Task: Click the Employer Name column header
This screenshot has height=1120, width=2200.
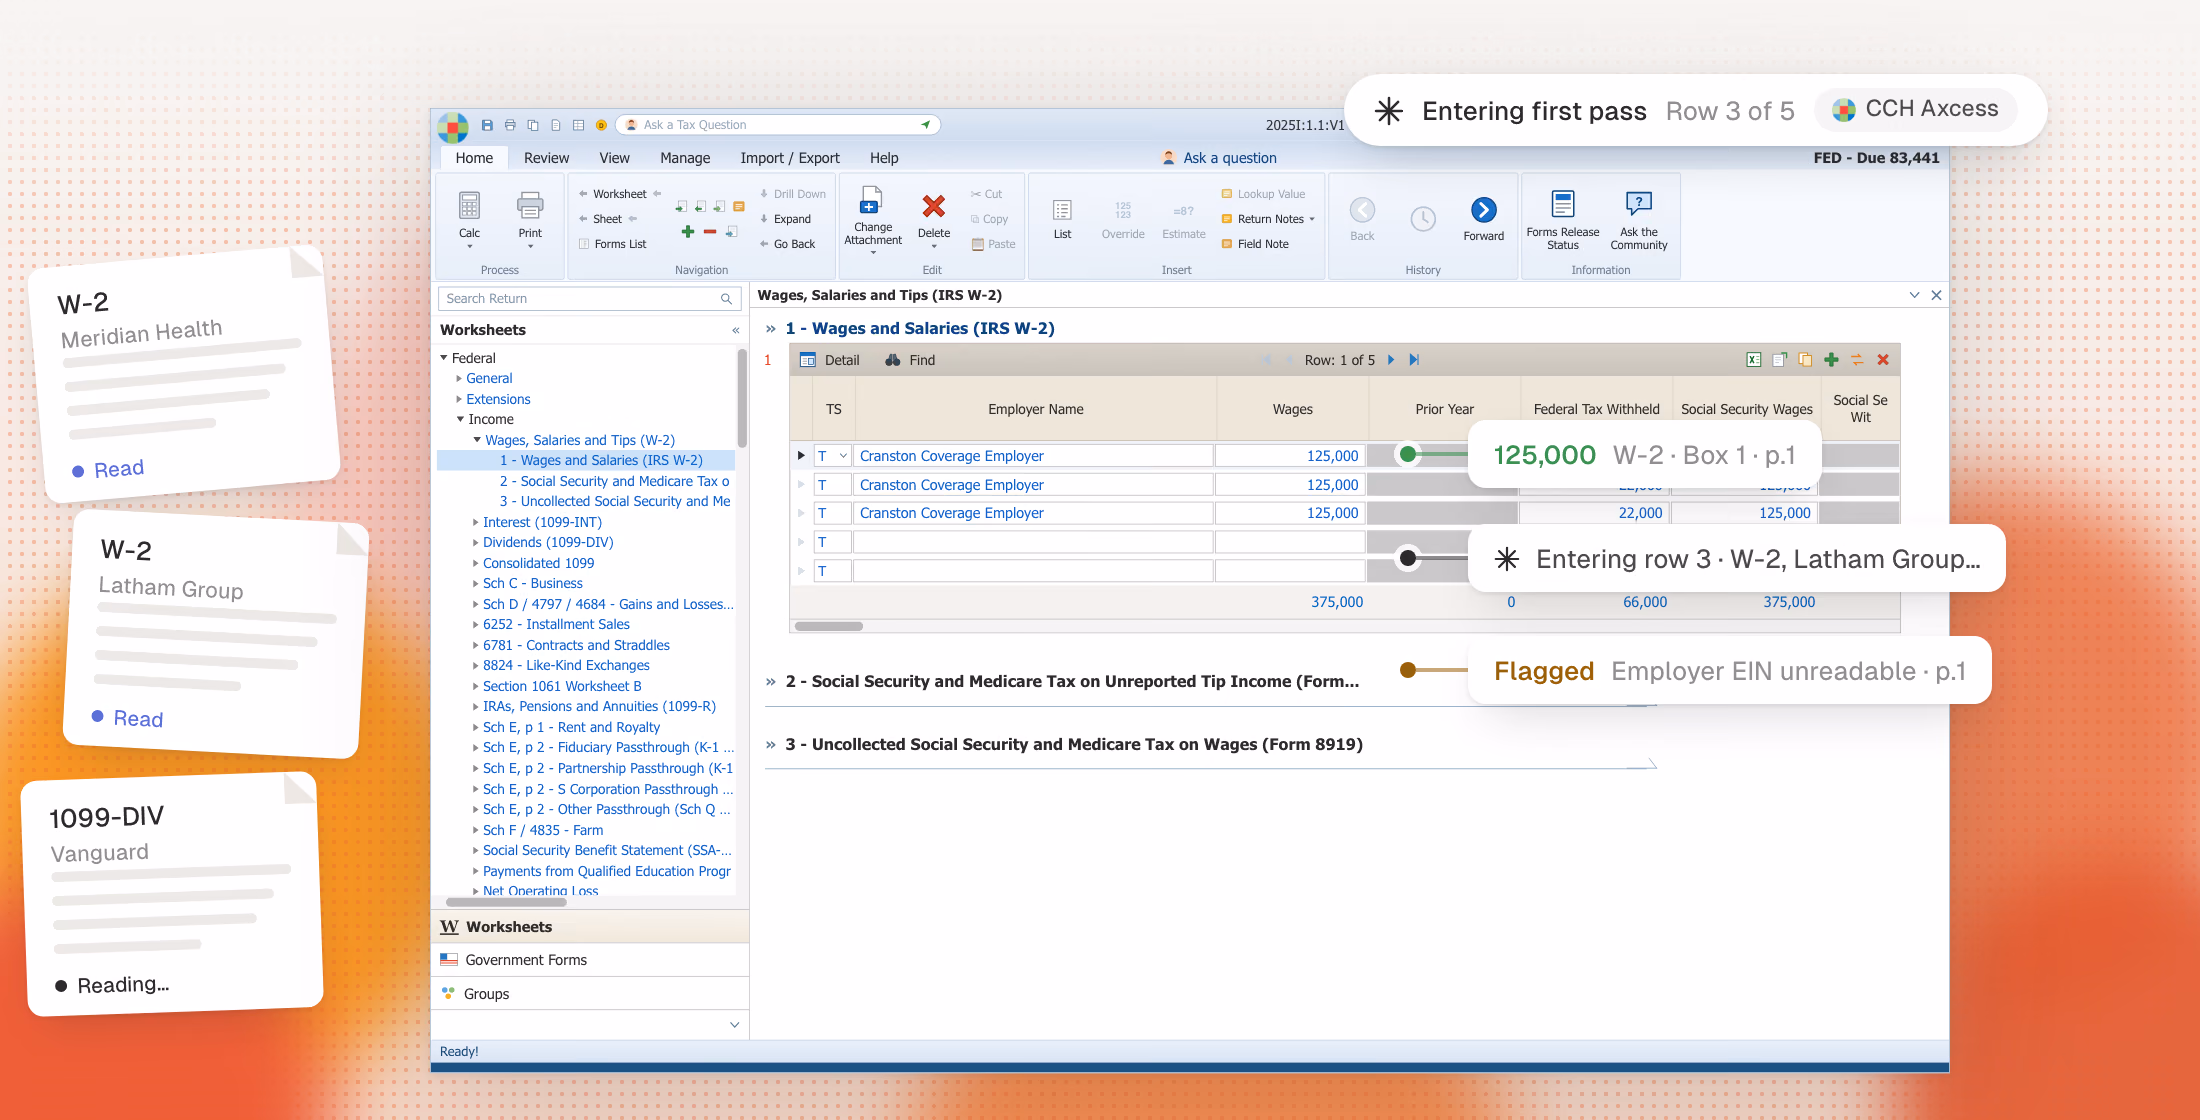Action: [x=1035, y=409]
